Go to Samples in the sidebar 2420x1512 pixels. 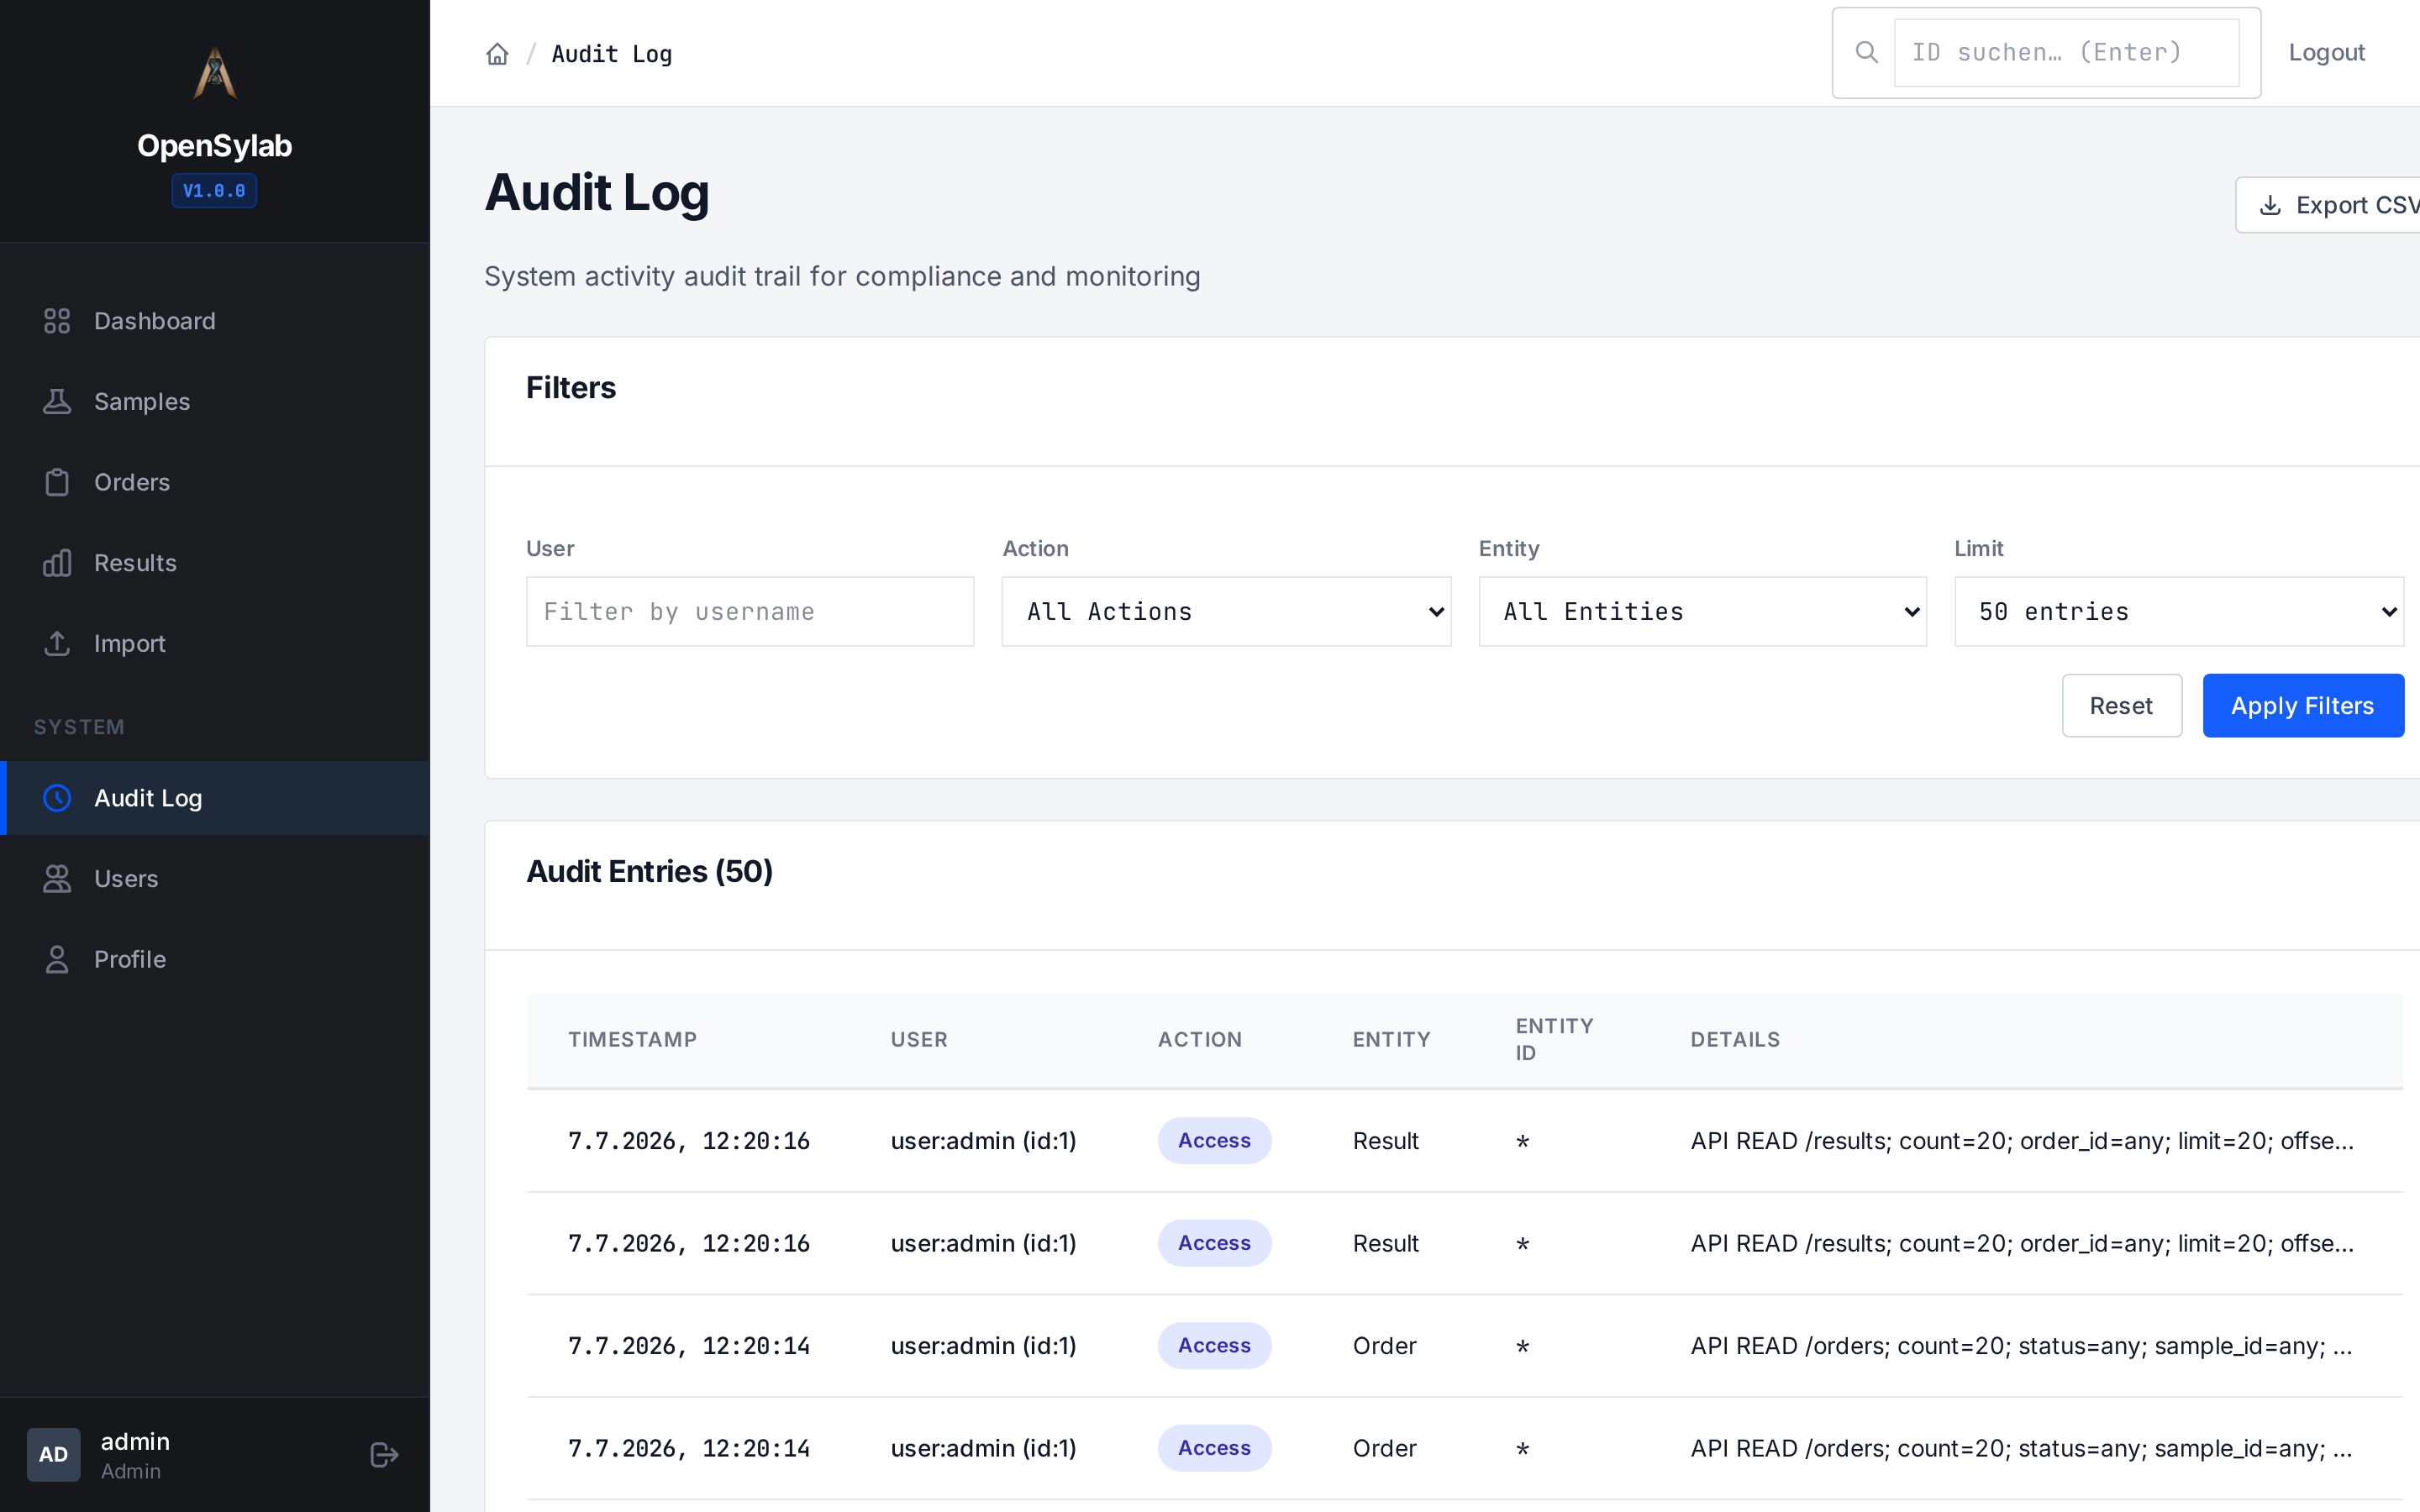(x=215, y=401)
